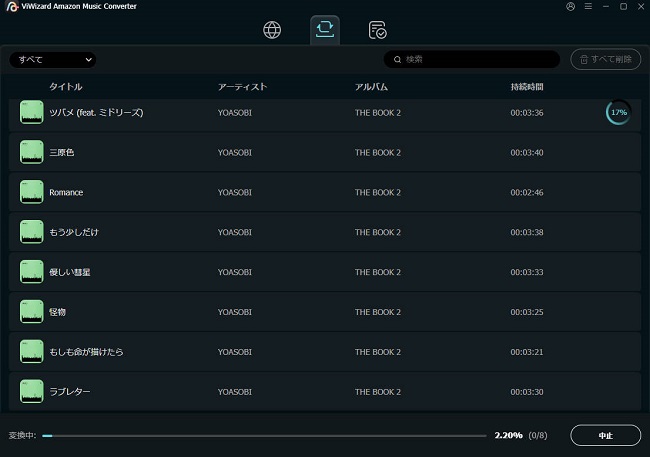Click the アルバム column header
This screenshot has width=650, height=457.
click(371, 87)
